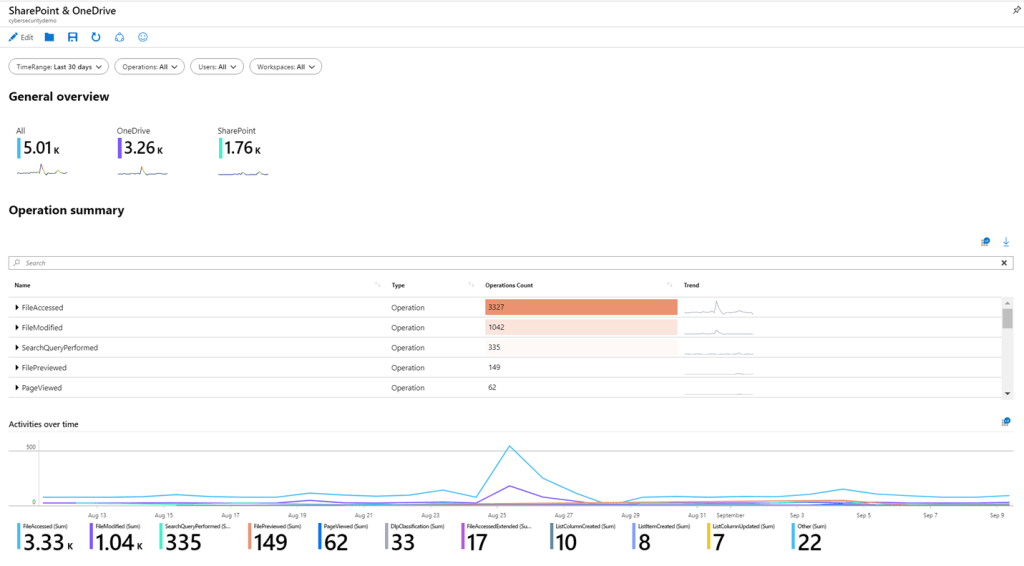Viewport: 1024px width, 566px height.
Task: Expand the SearchQueryPerformed row
Action: tap(18, 348)
